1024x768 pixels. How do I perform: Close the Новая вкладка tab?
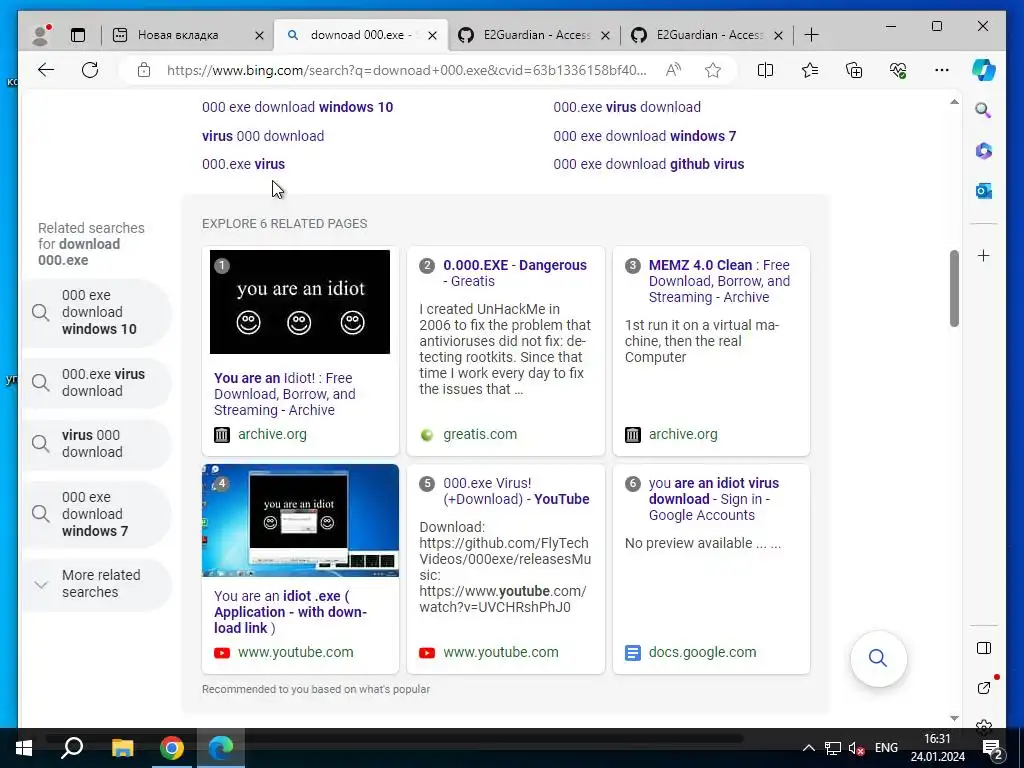pyautogui.click(x=259, y=35)
